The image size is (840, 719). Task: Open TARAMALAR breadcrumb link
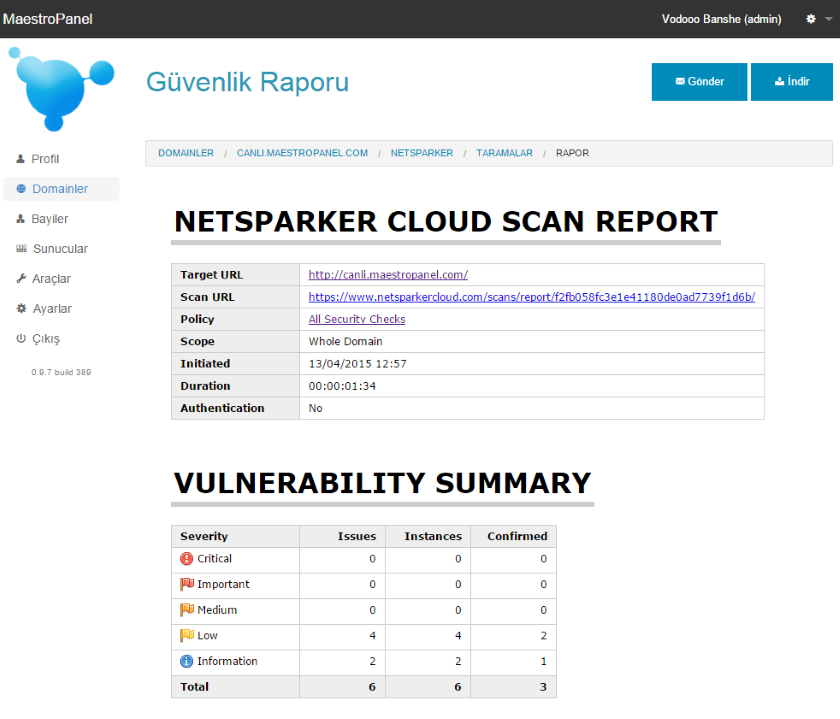click(505, 153)
